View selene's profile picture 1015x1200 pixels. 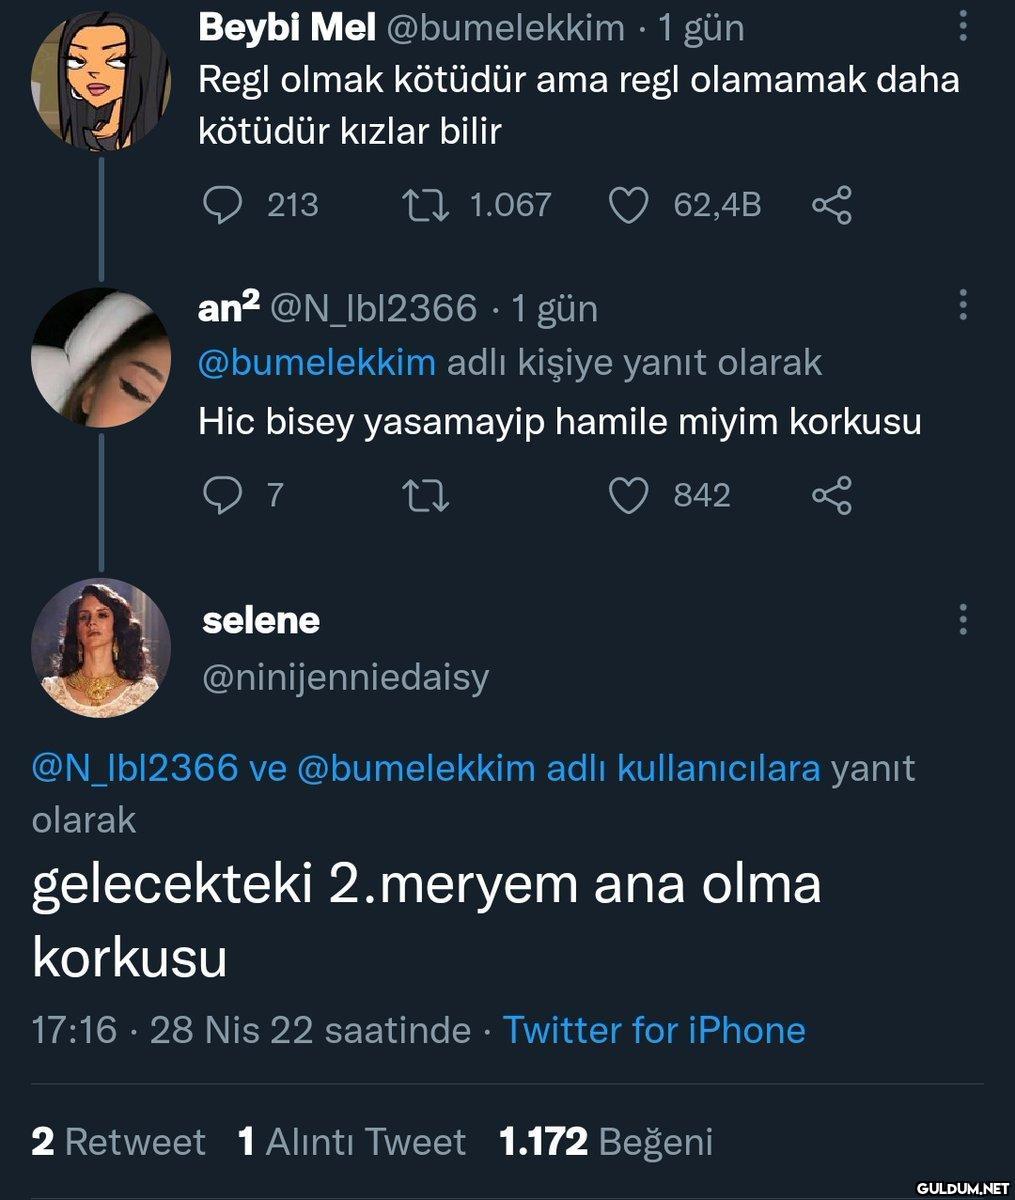pos(101,648)
